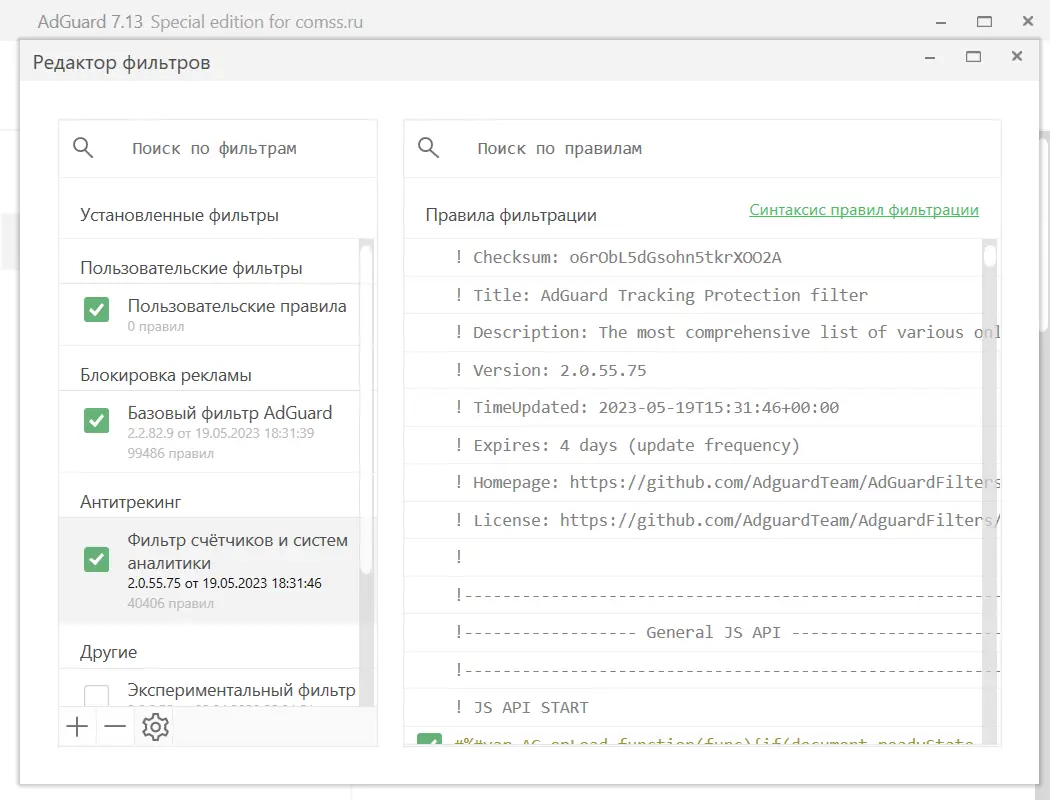Open the filtering rules syntax link
The width and height of the screenshot is (1050, 800).
tap(864, 210)
